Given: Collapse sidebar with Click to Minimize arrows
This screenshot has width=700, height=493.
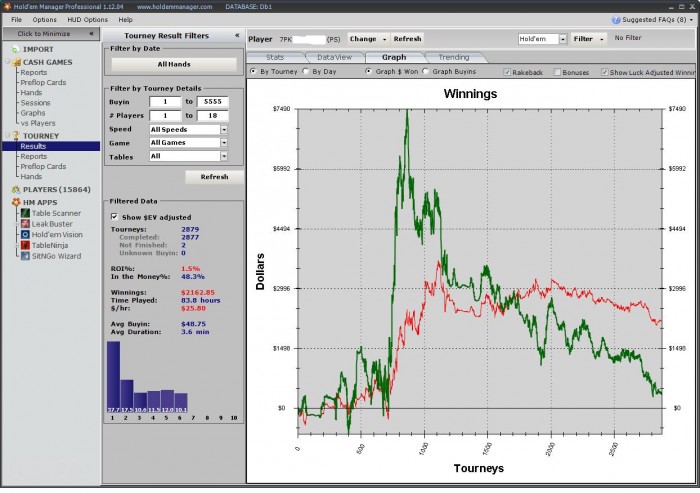Looking at the screenshot, I should point(92,33).
